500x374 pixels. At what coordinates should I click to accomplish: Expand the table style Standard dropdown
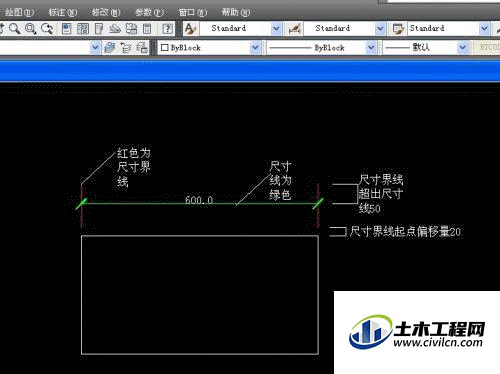pos(484,29)
